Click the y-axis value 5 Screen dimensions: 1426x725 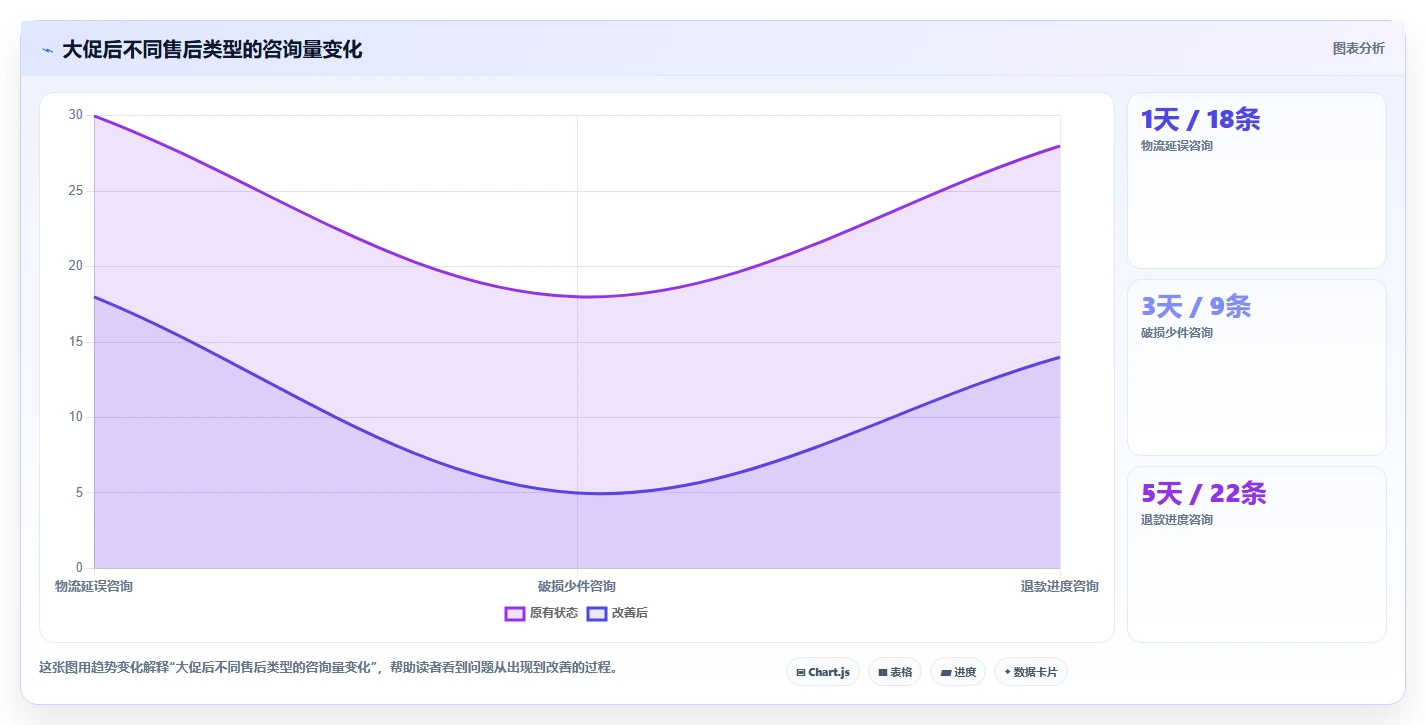(x=80, y=492)
